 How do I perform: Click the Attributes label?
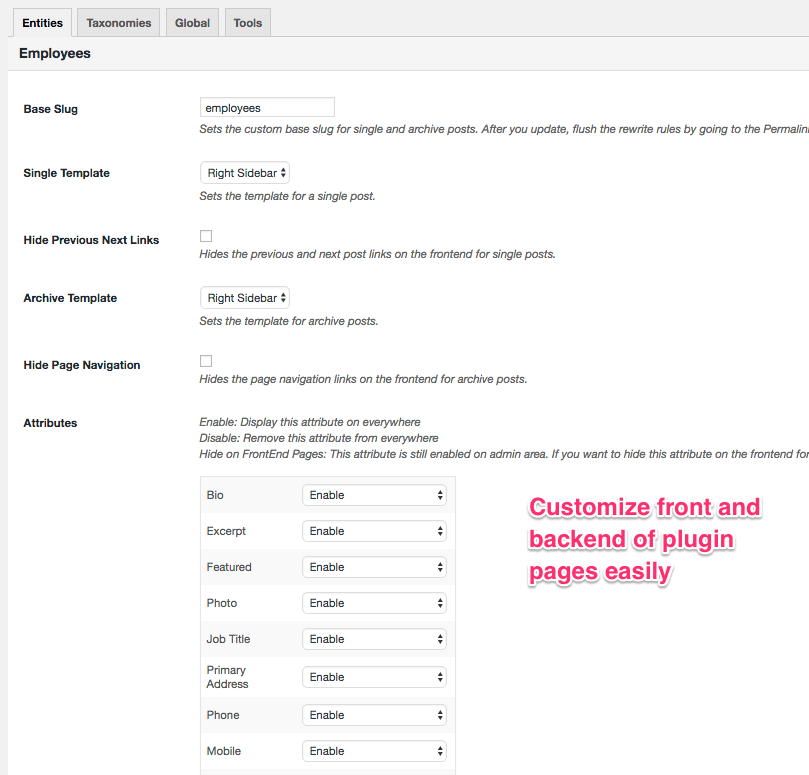(x=50, y=423)
